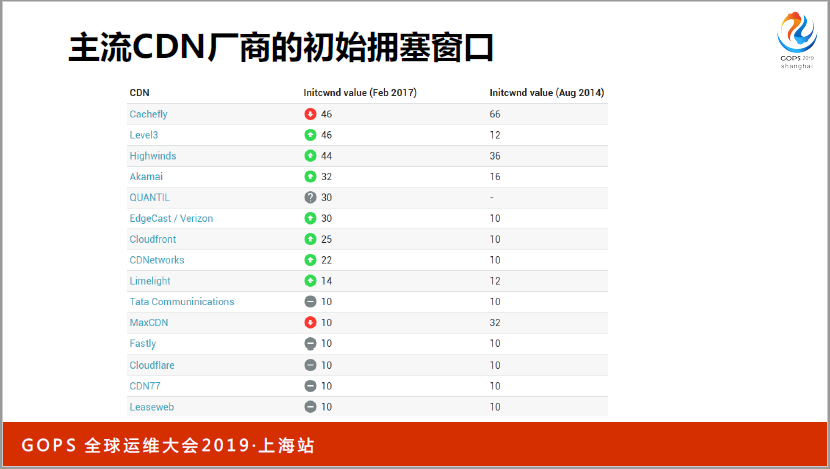Click the GOPS 2019 Shanghai logo
This screenshot has width=830, height=469.
click(x=797, y=40)
